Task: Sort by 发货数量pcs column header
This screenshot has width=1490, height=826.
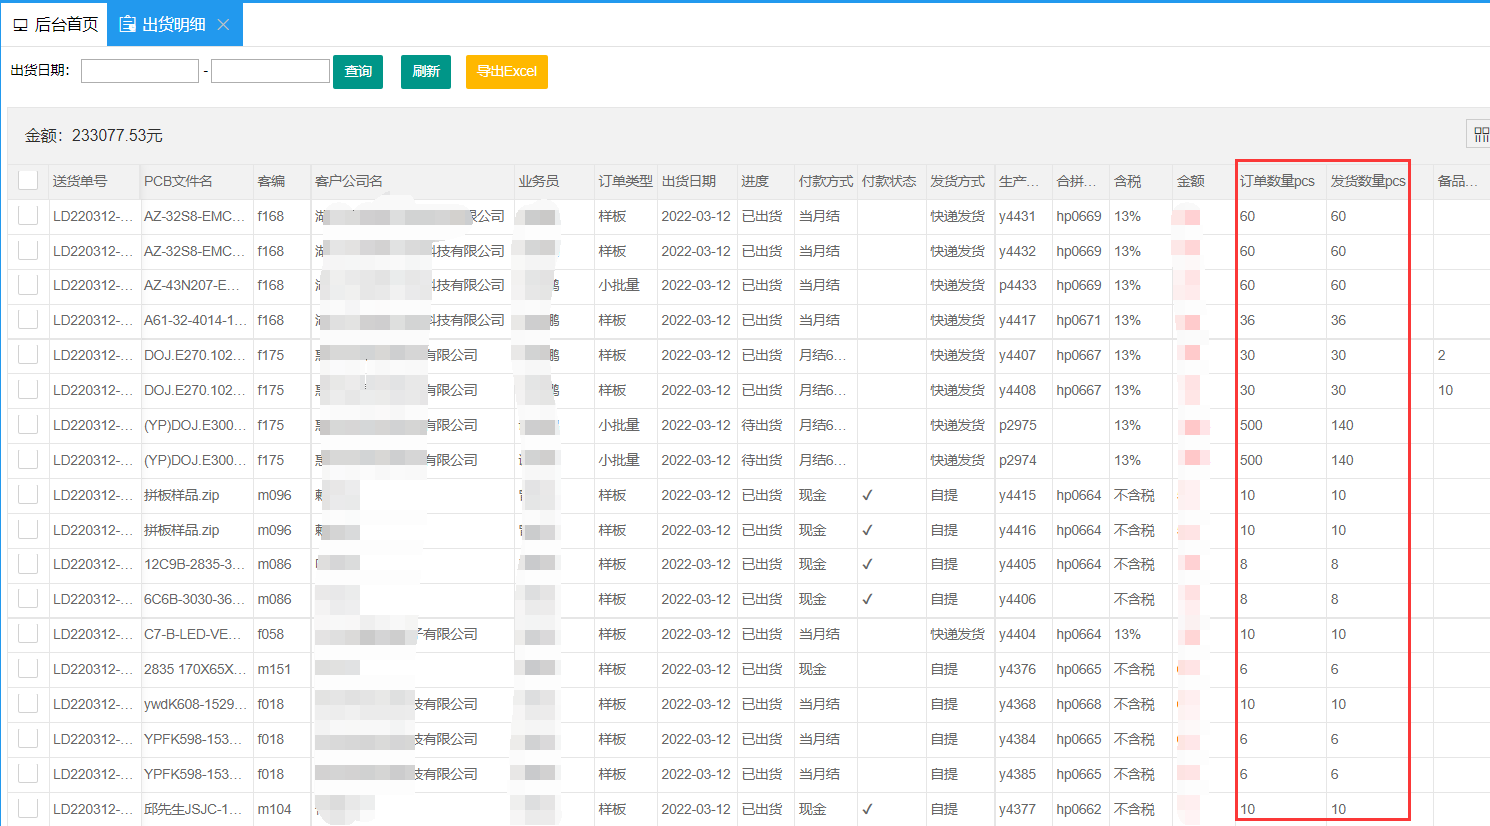Action: point(1367,181)
